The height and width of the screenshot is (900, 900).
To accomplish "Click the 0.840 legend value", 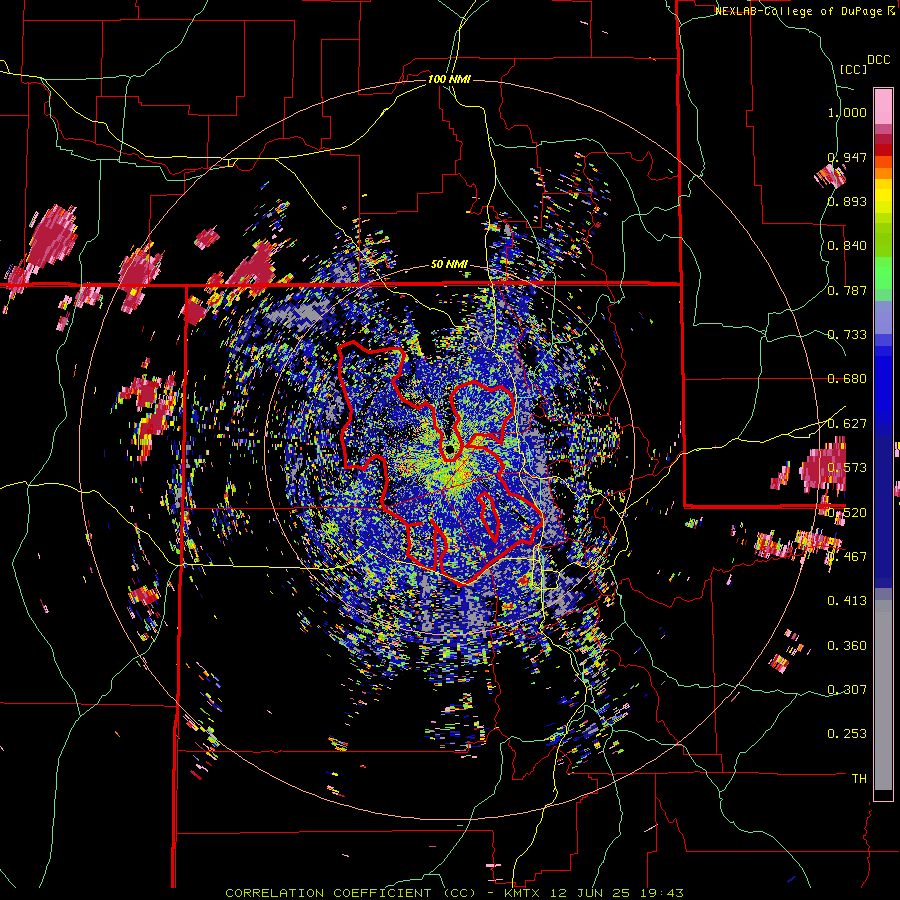I will [847, 246].
